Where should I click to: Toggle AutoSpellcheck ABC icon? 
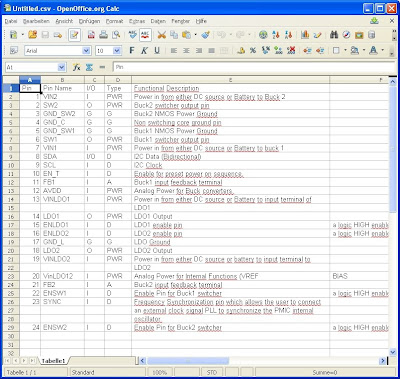coord(145,35)
